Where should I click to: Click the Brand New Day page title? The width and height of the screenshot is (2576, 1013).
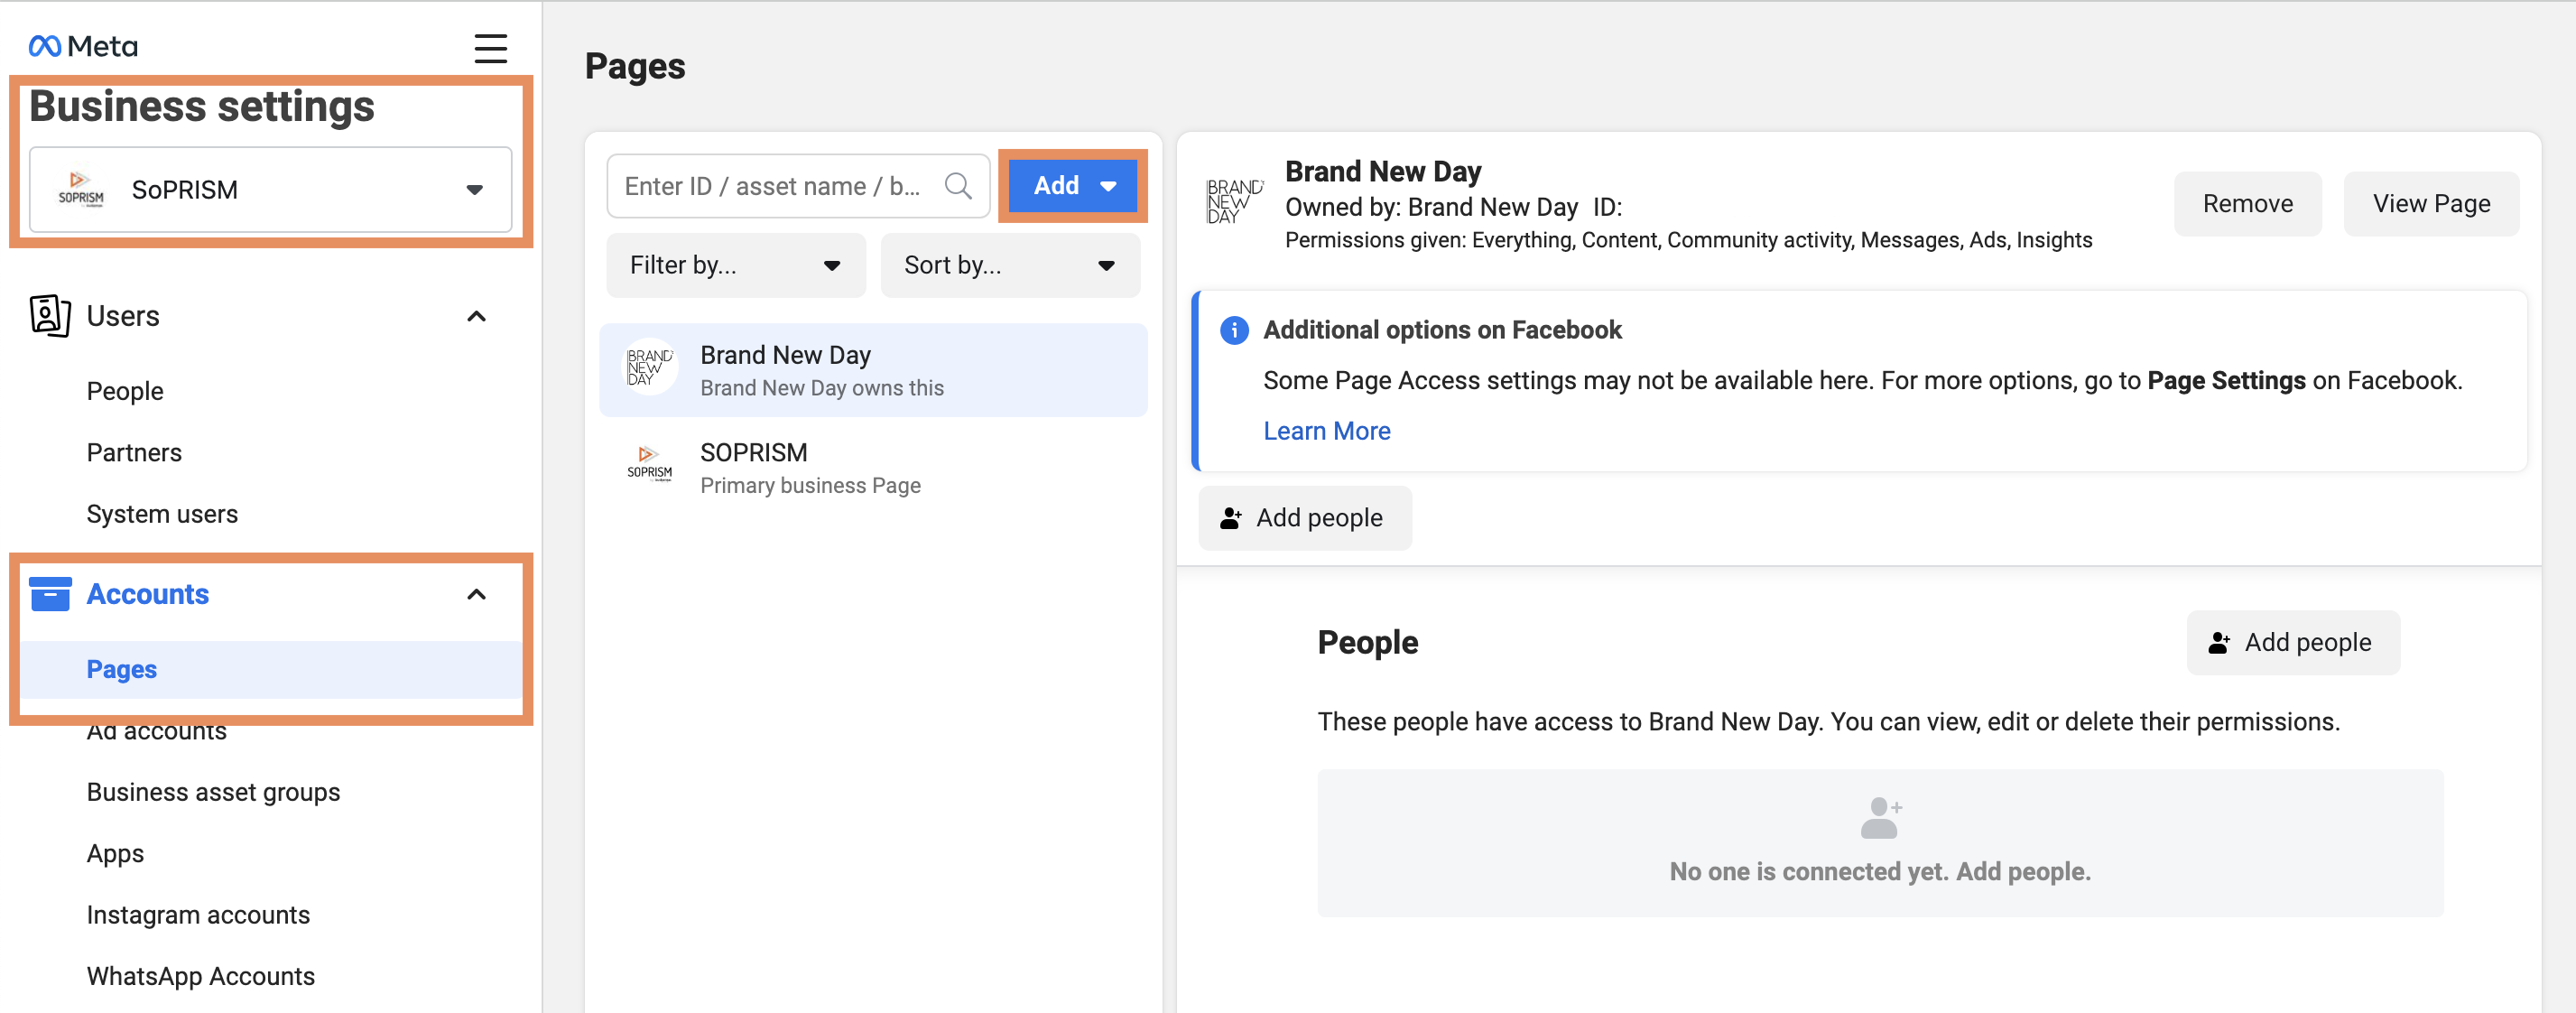tap(1382, 171)
